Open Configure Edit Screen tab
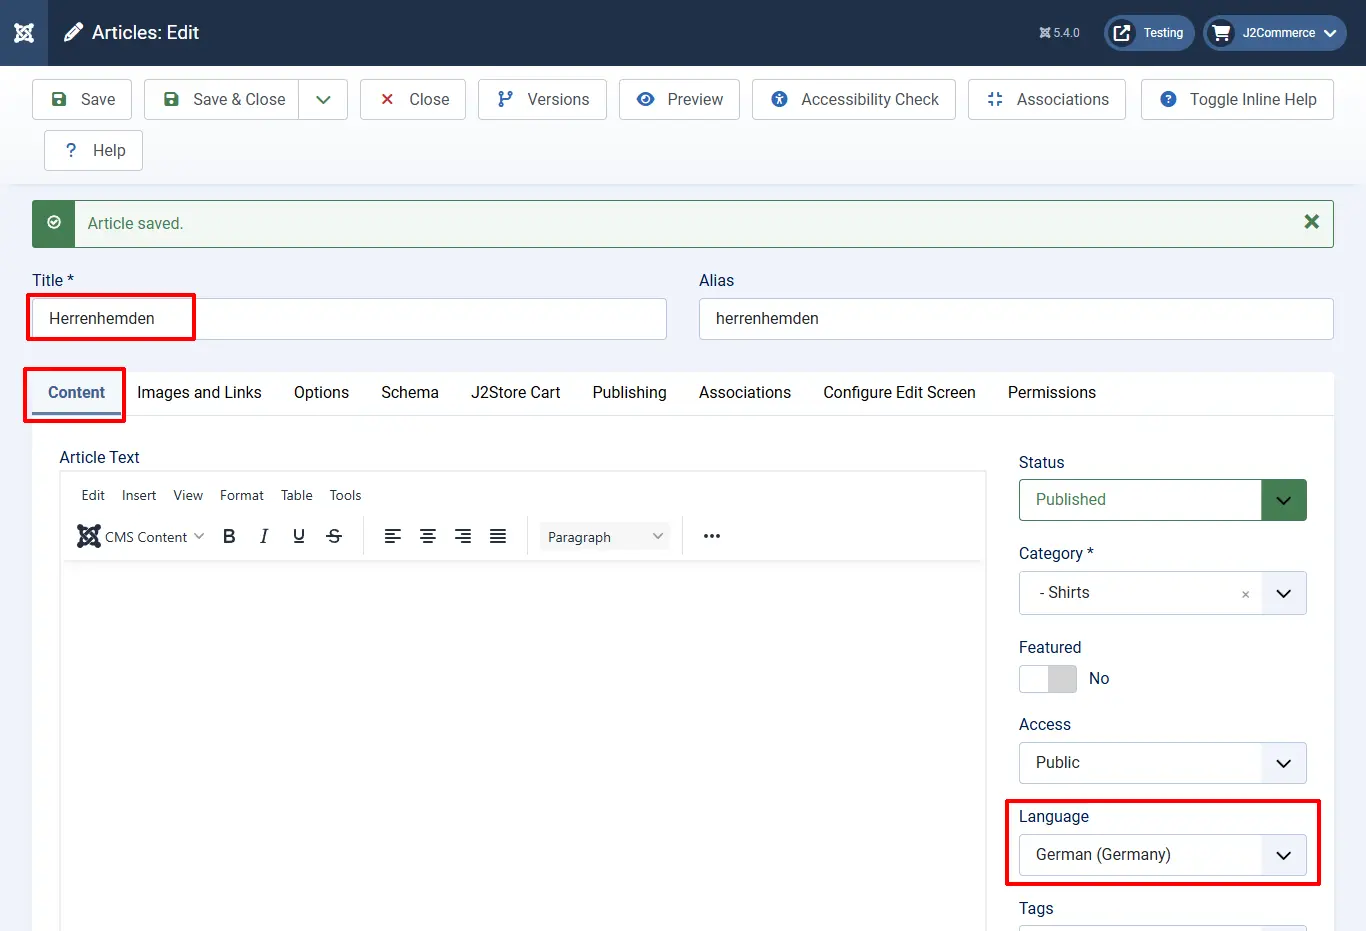Viewport: 1366px width, 931px height. click(899, 393)
